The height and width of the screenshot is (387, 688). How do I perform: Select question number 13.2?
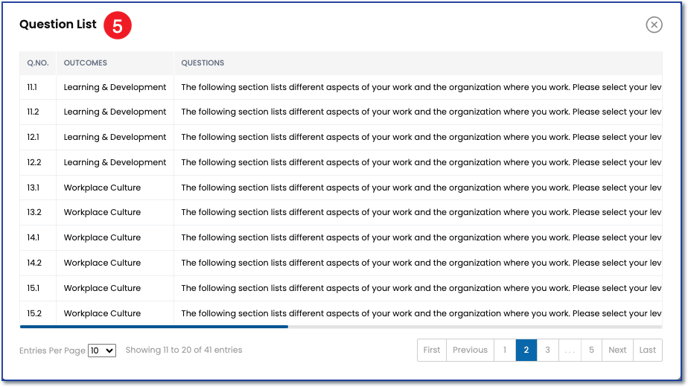(x=34, y=212)
